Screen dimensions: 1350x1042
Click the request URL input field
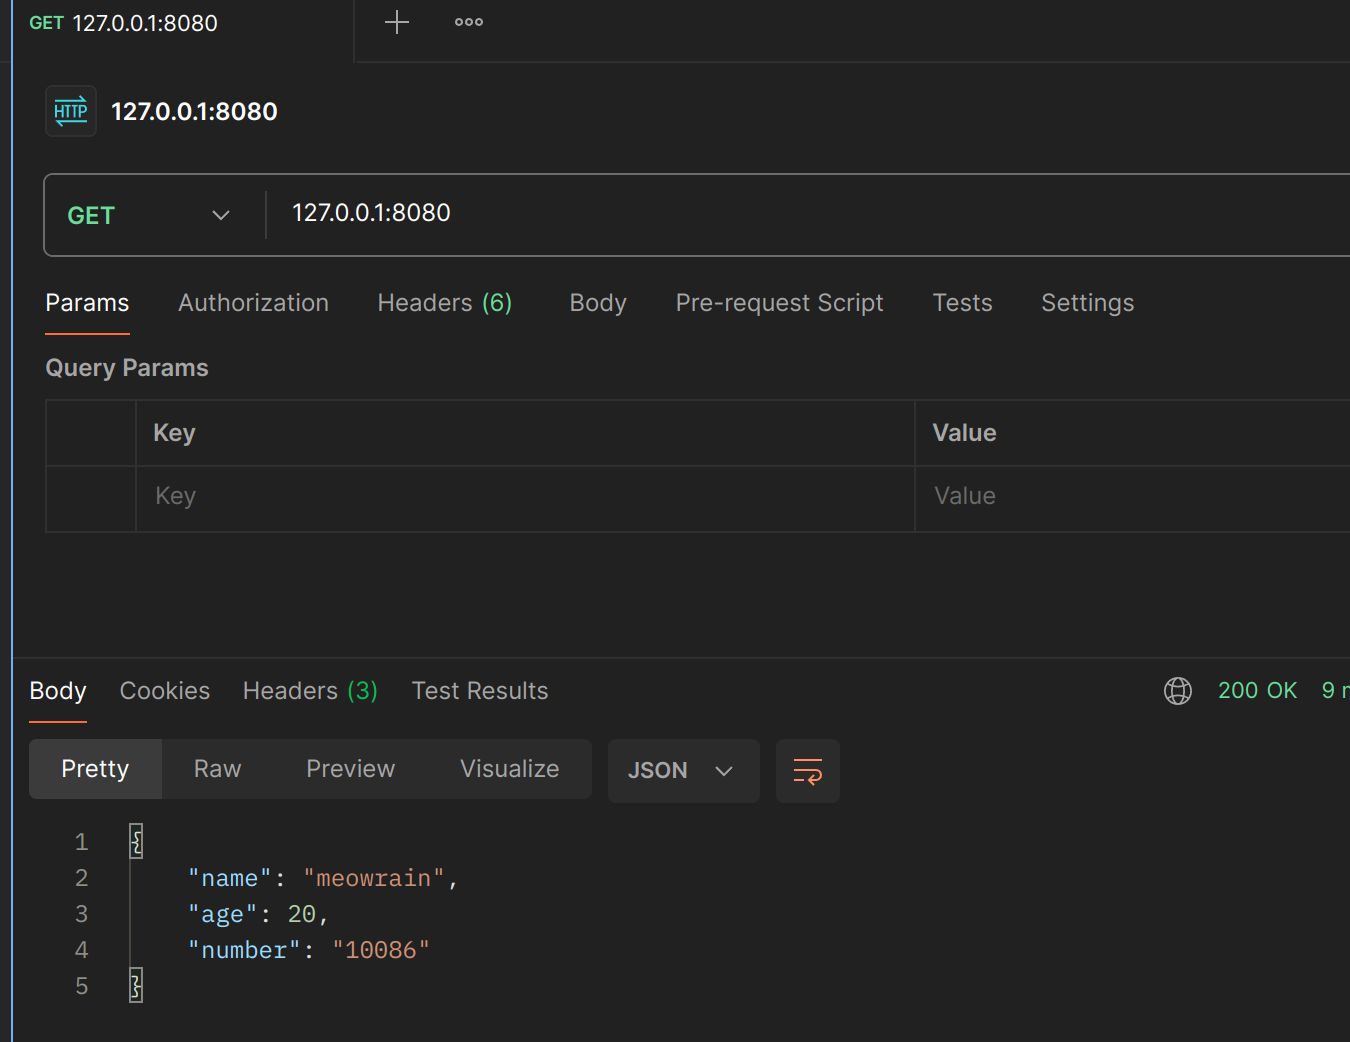(800, 213)
